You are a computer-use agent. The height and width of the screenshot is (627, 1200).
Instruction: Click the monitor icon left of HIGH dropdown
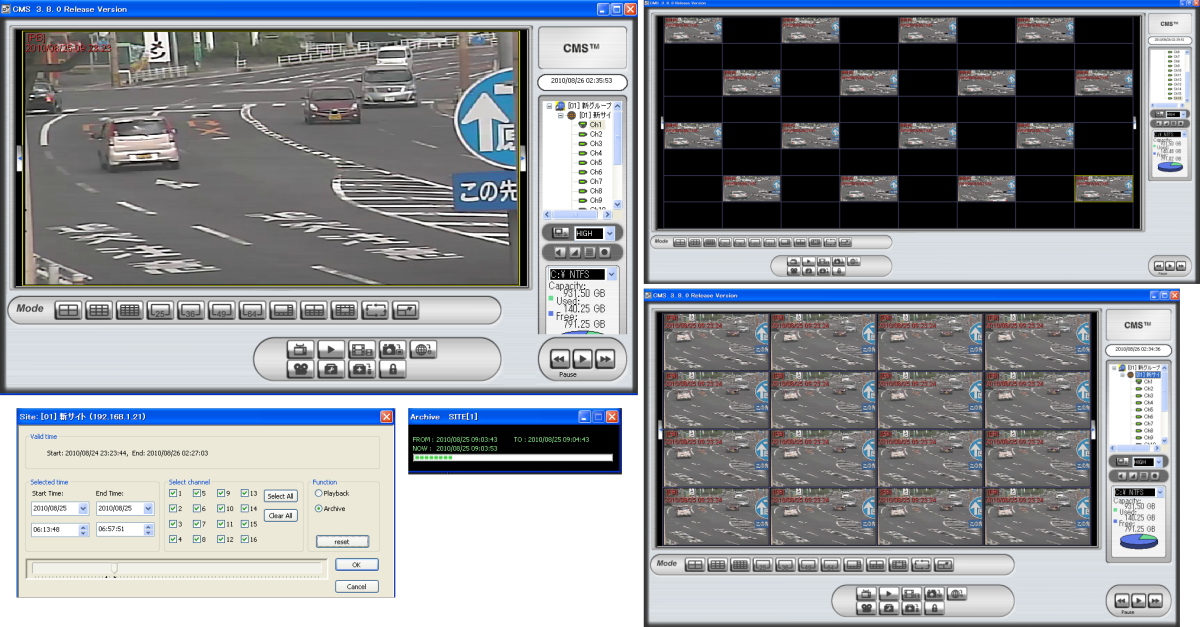[560, 233]
